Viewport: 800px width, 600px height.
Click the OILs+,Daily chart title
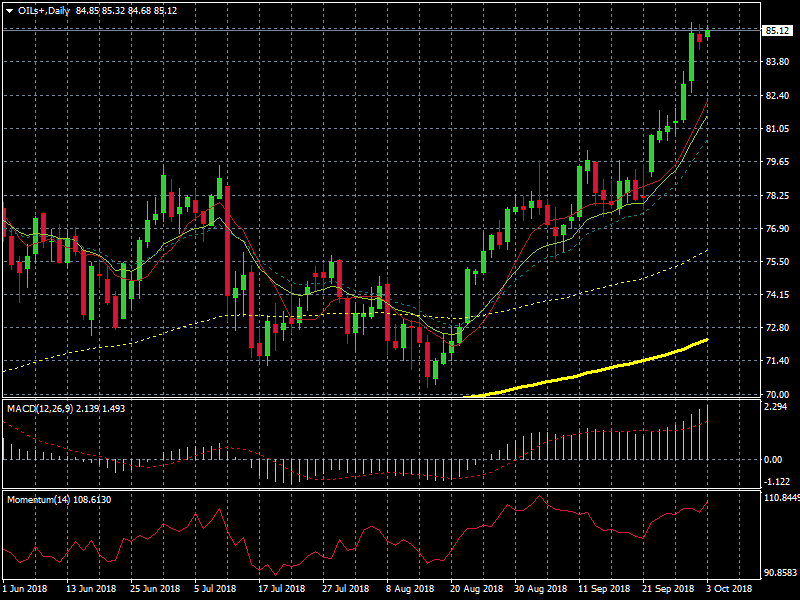(x=42, y=10)
